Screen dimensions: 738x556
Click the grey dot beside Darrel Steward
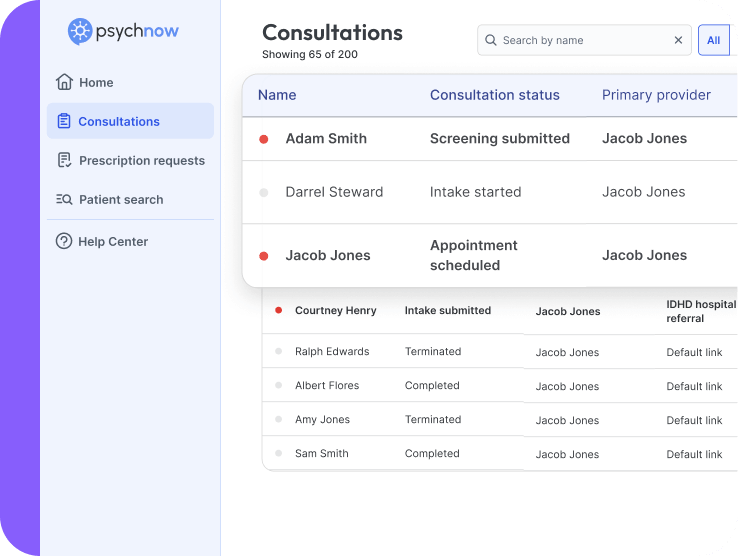pyautogui.click(x=264, y=192)
